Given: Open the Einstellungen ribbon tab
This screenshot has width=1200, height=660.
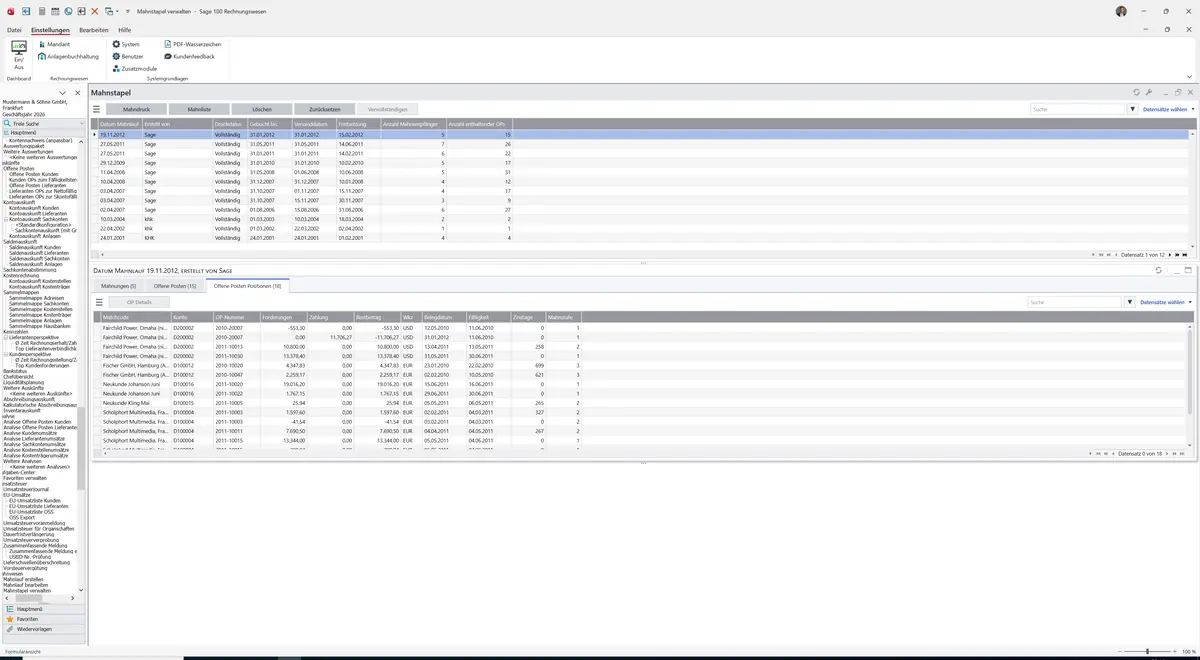Looking at the screenshot, I should tap(50, 30).
